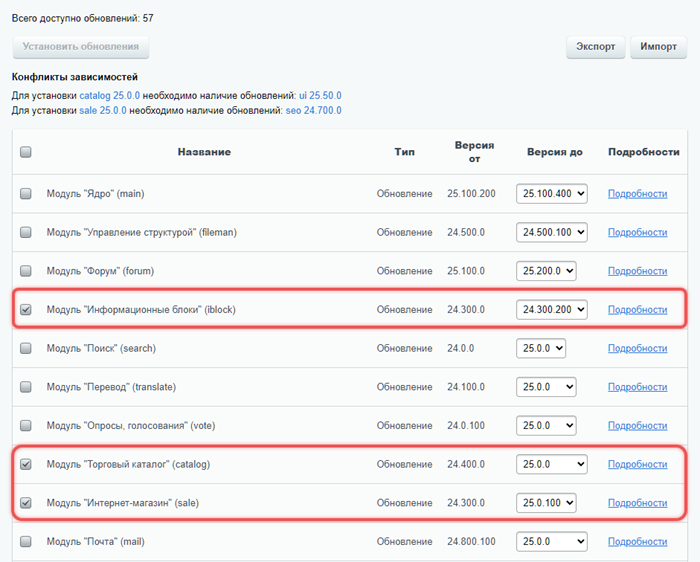The height and width of the screenshot is (562, 700).
Task: Open Подробности for main module
Action: pos(638,194)
